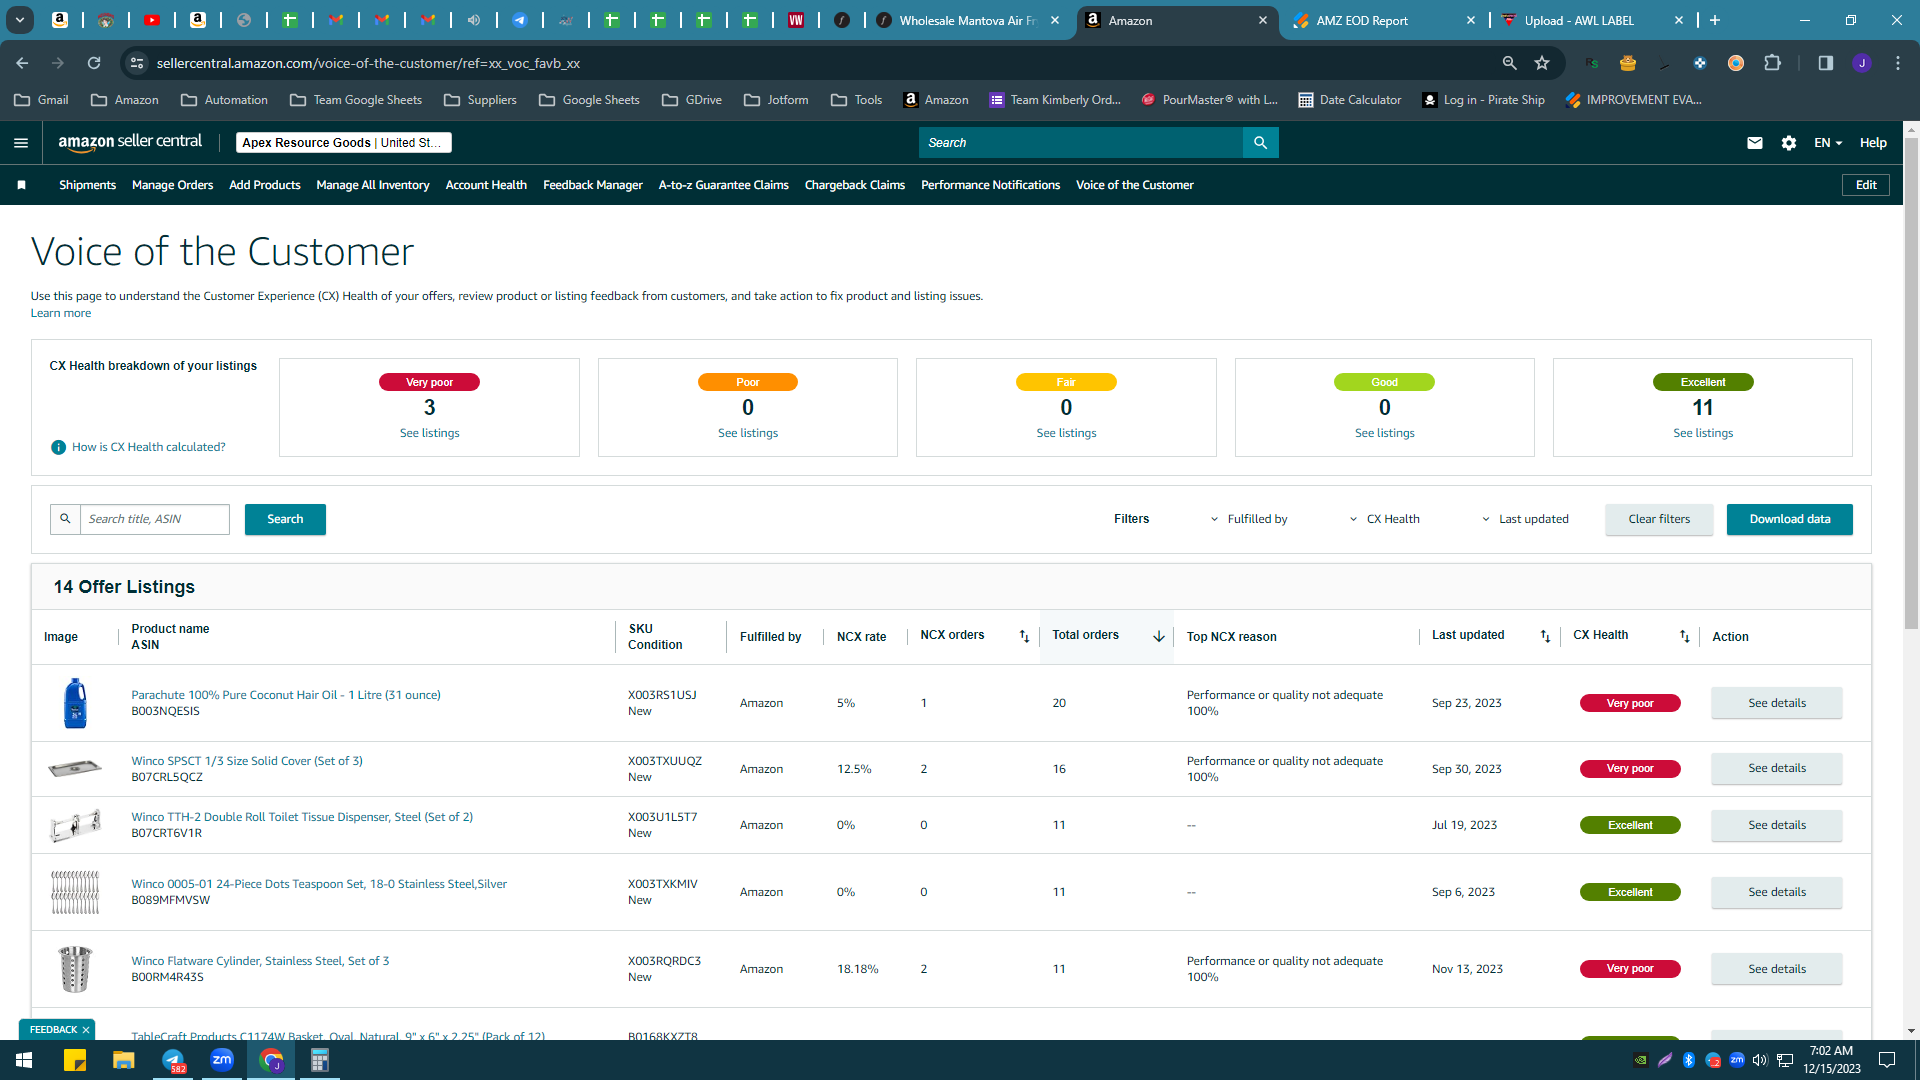
Task: Click the page vertical scrollbar
Action: point(1911,384)
